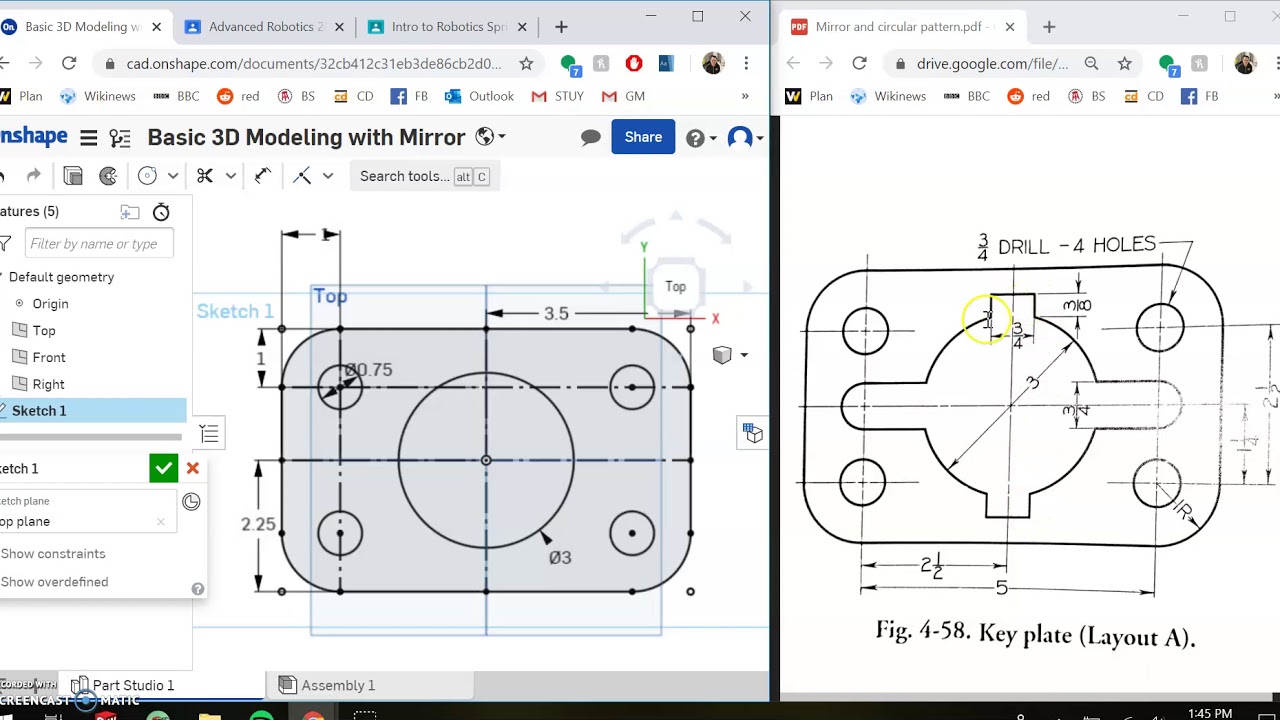This screenshot has width=1280, height=720.
Task: Select the construction/mirror line tool icon
Action: pyautogui.click(x=302, y=176)
